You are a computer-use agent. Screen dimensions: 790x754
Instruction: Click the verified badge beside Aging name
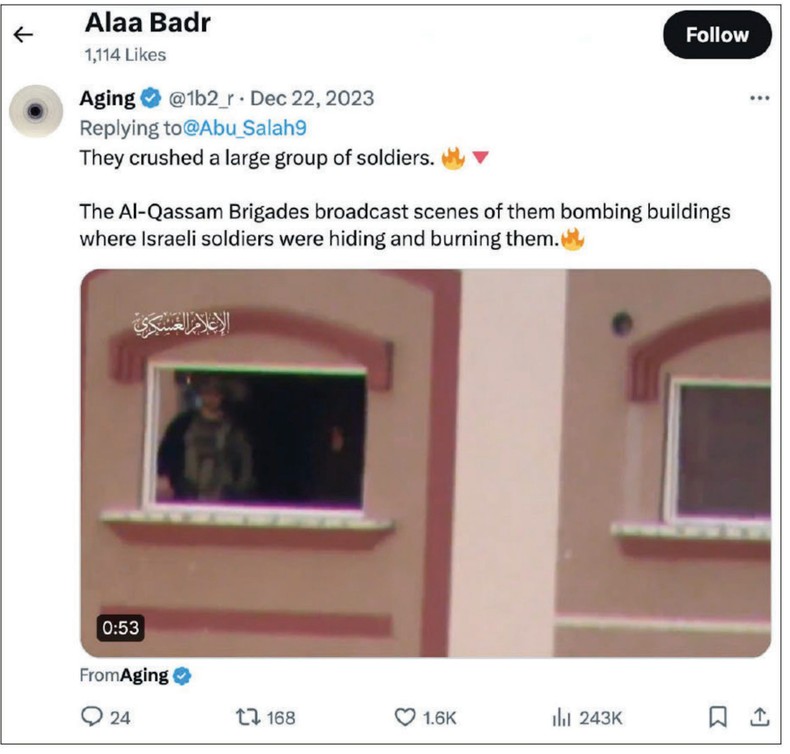(151, 98)
